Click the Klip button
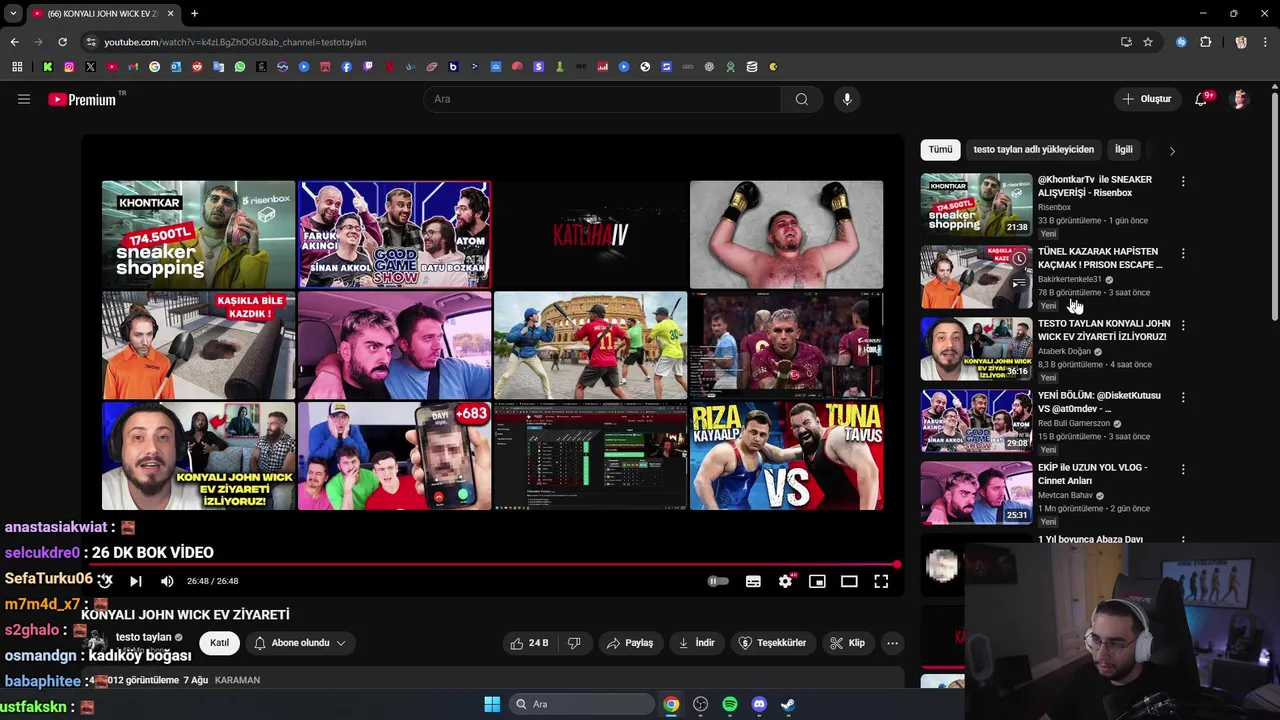 tap(848, 643)
